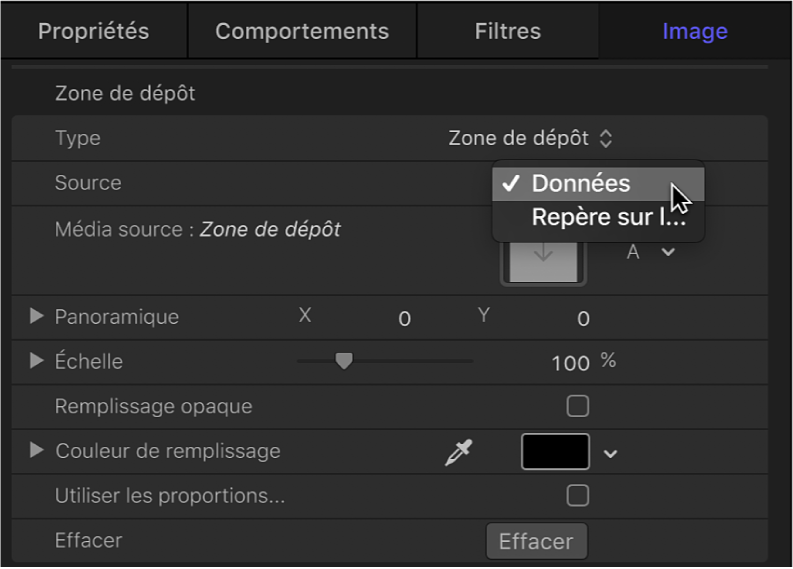This screenshot has height=569, width=793.
Task: Click the black fill color swatch
Action: click(555, 452)
